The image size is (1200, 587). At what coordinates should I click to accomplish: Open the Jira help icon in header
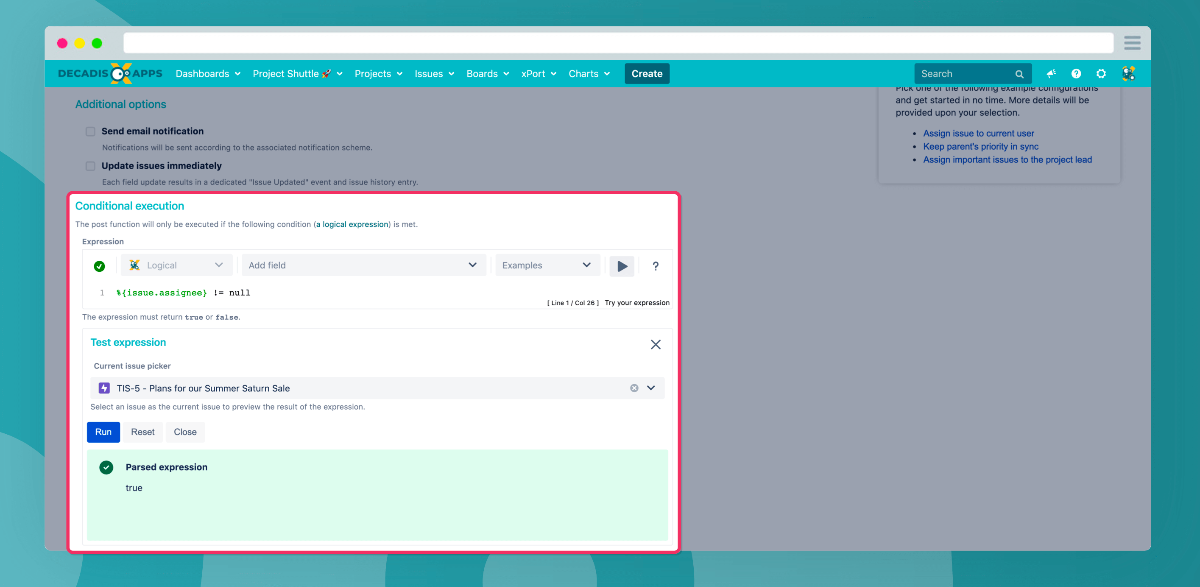coord(1076,74)
